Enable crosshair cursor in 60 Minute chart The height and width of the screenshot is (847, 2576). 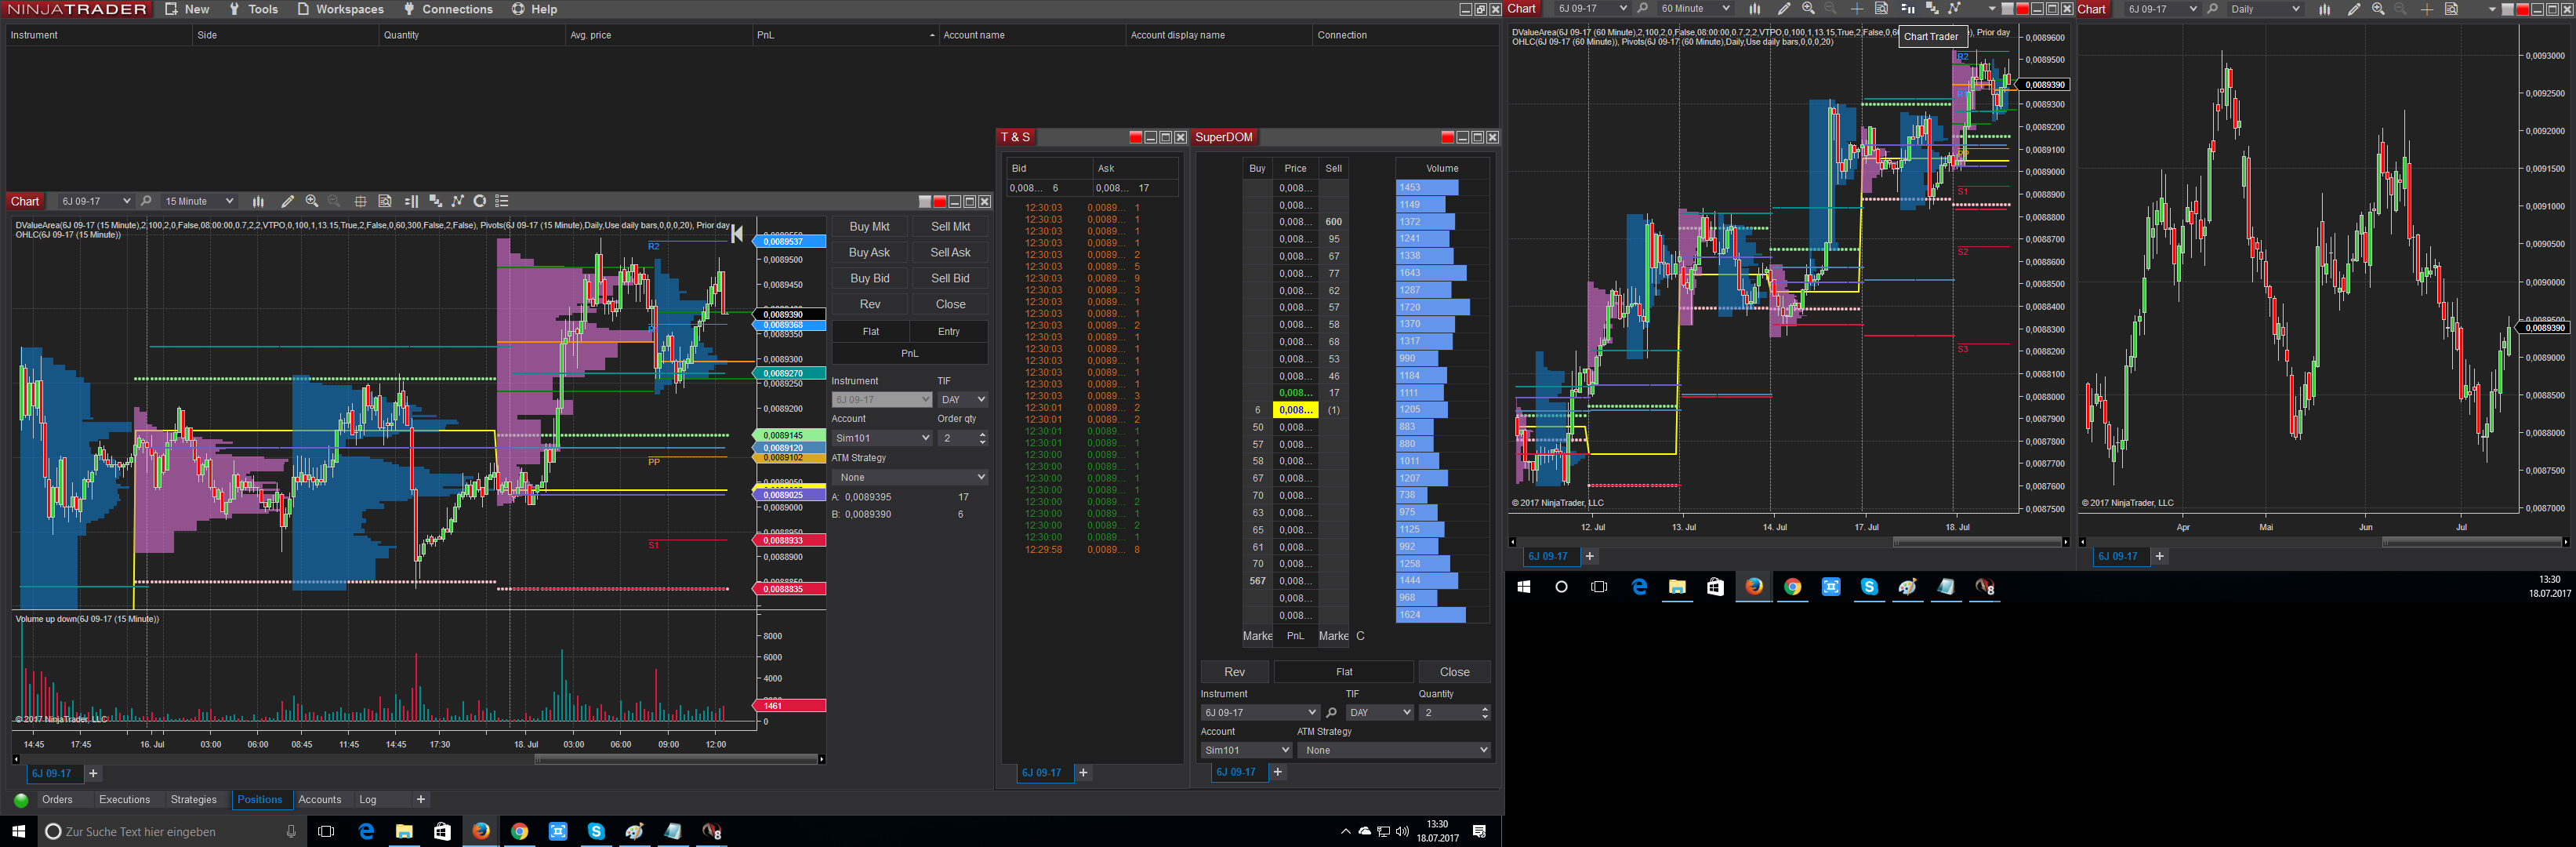pyautogui.click(x=1857, y=9)
